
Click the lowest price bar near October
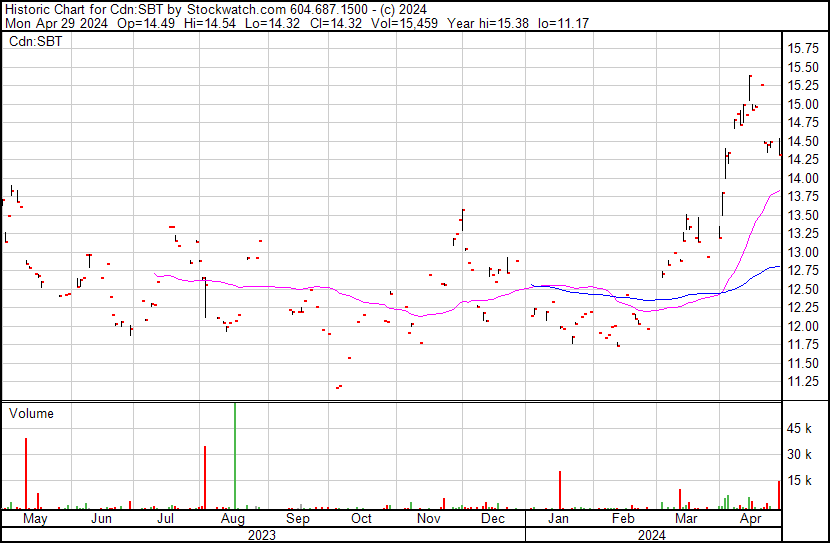coord(339,387)
